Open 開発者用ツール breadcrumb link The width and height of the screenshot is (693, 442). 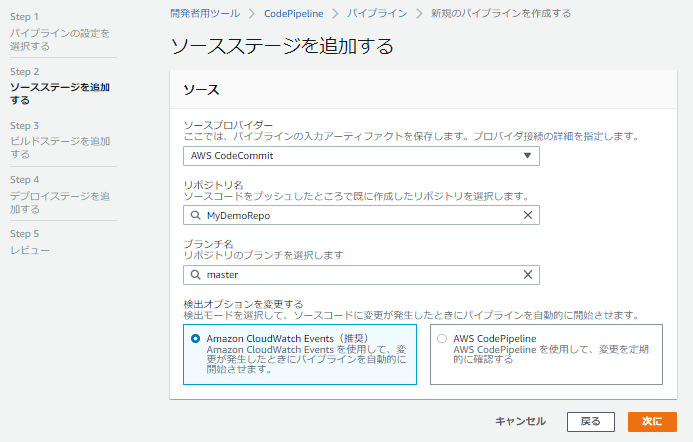point(206,14)
